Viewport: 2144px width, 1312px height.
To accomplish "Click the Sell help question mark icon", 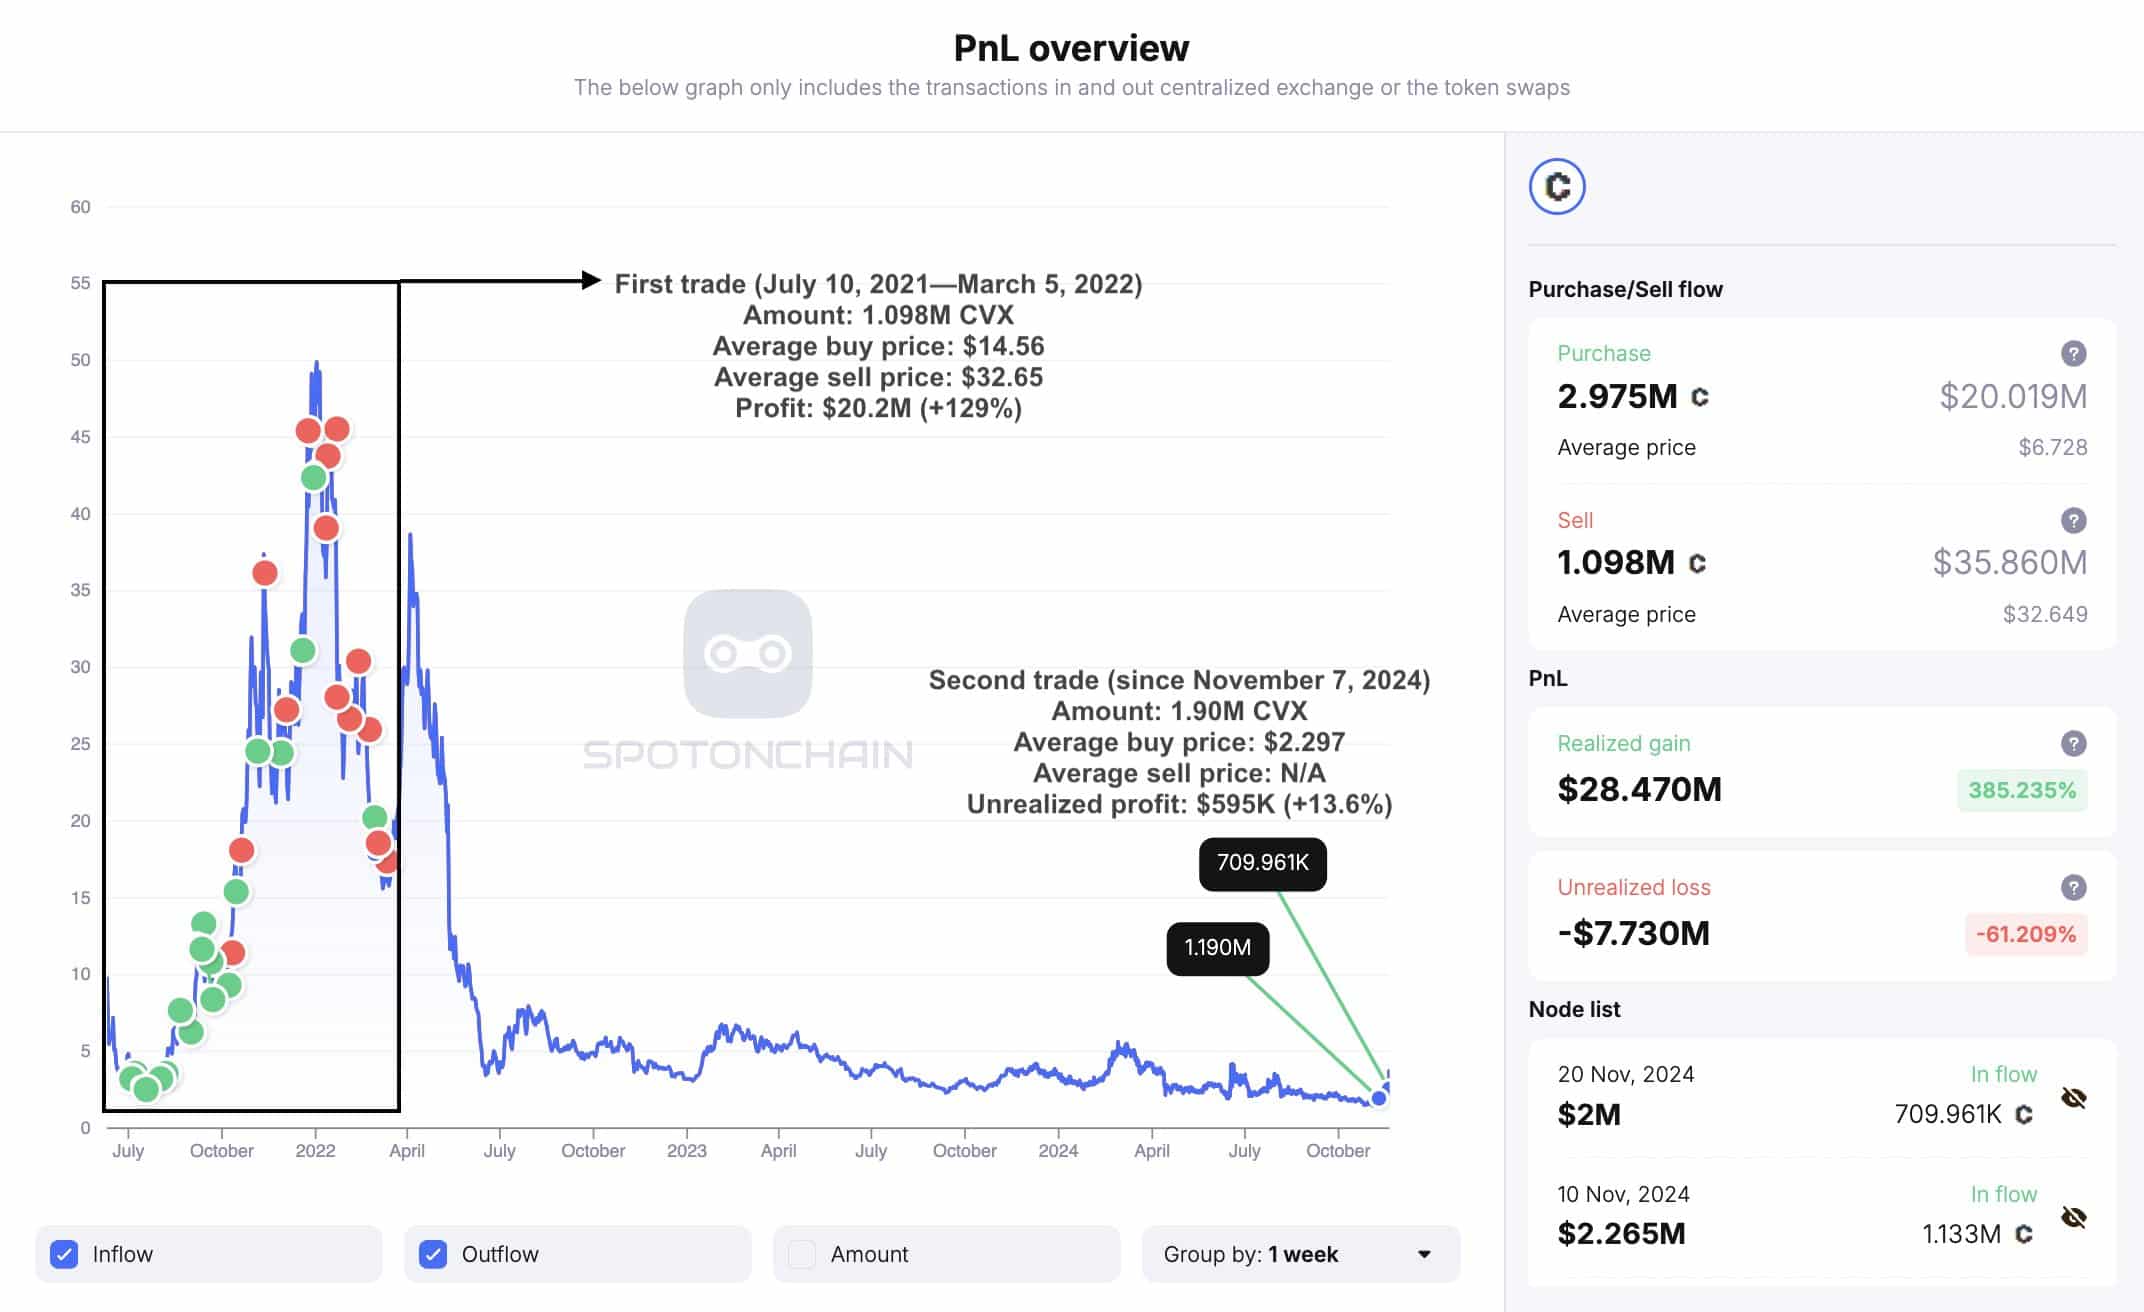I will point(2073,520).
